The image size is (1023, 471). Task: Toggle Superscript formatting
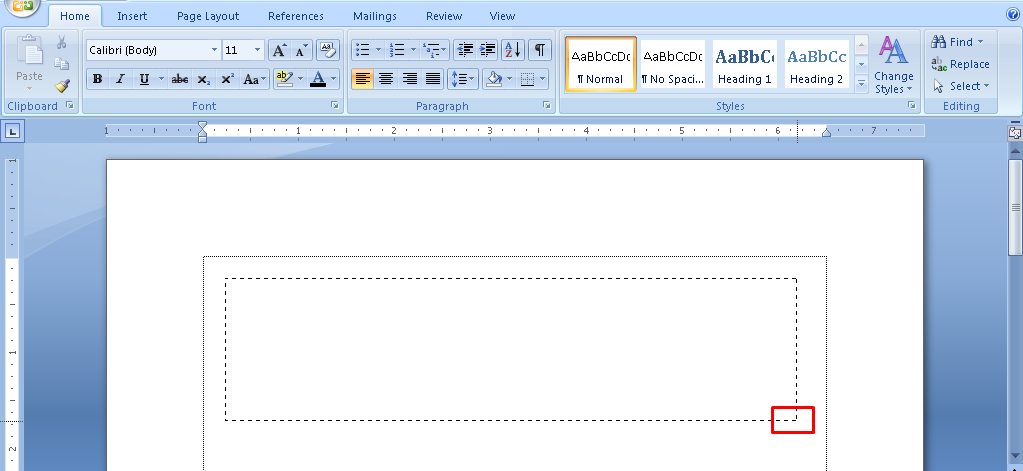(227, 80)
